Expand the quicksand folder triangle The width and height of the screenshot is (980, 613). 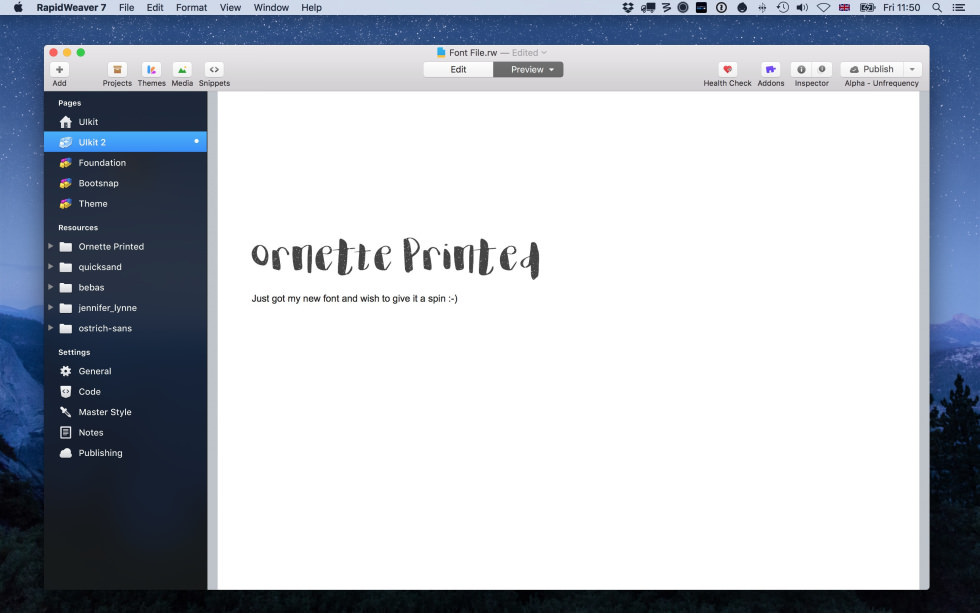[51, 267]
